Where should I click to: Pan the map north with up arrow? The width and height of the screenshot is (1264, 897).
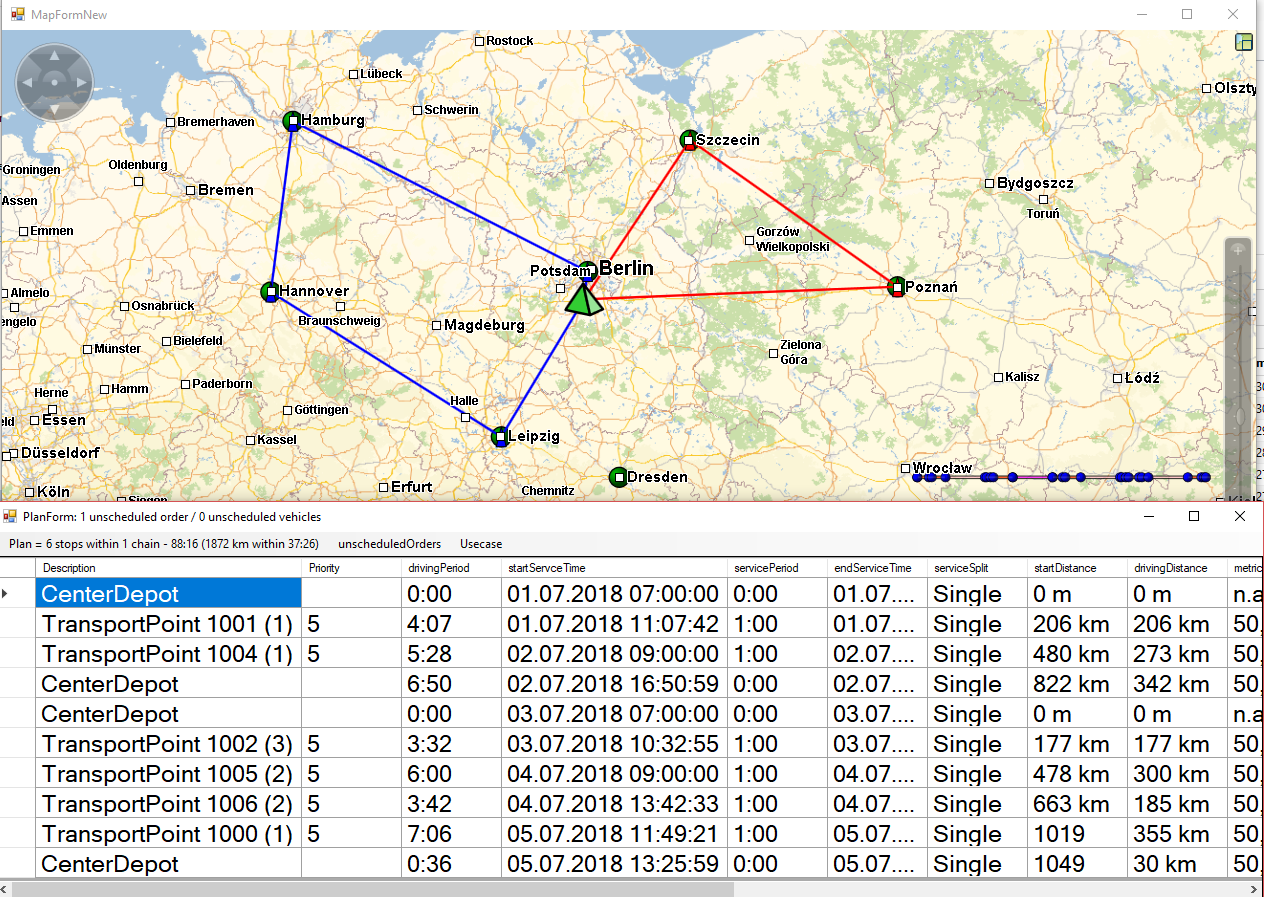[55, 55]
